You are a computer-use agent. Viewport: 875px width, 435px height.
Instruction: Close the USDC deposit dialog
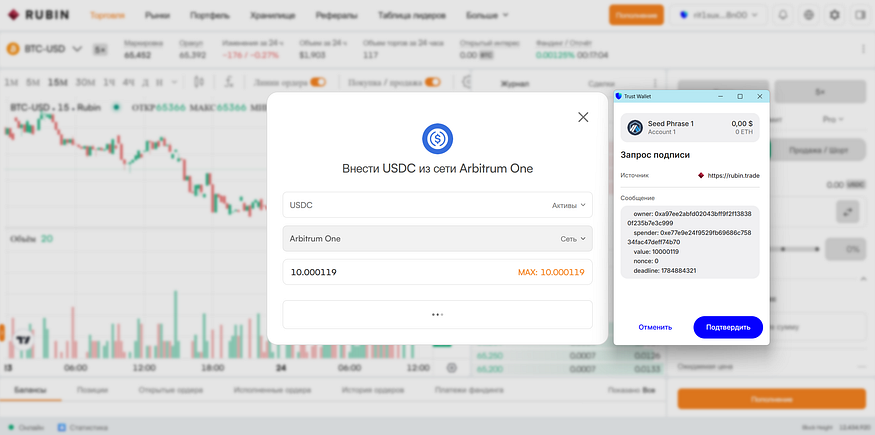coord(583,117)
